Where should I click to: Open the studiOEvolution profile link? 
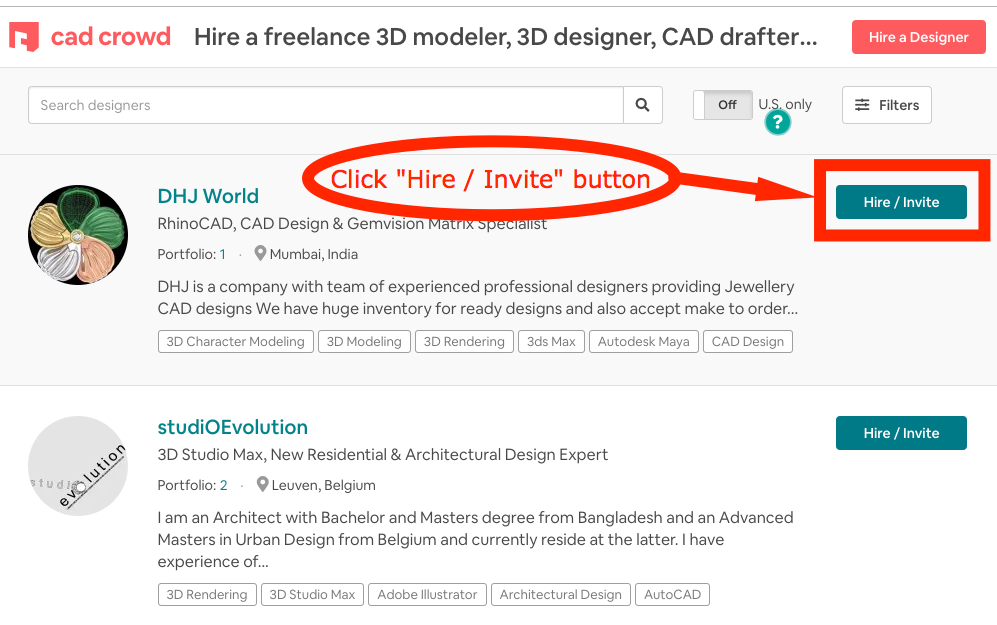232,427
